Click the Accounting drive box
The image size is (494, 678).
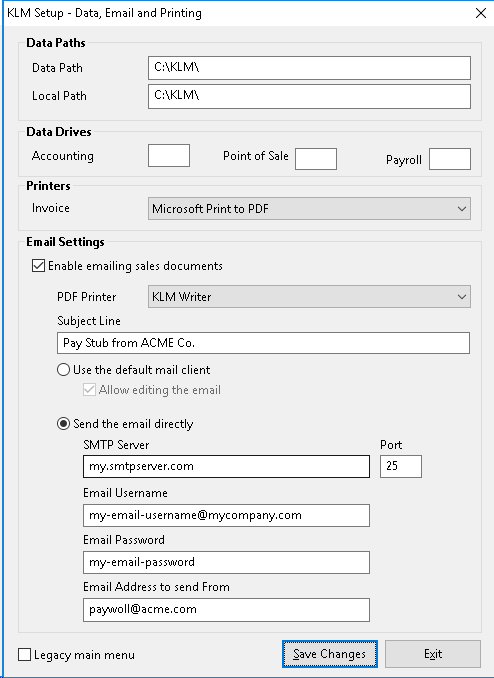[169, 156]
